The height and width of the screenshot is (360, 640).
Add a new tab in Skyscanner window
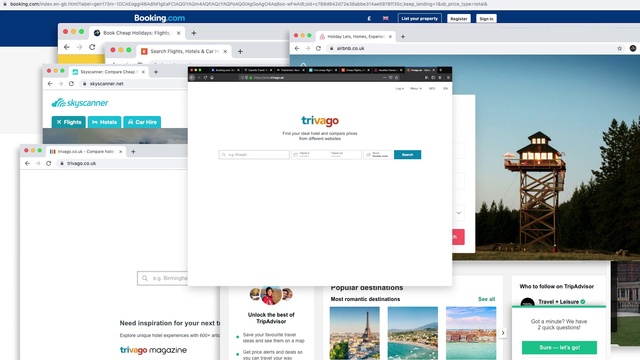pos(156,71)
